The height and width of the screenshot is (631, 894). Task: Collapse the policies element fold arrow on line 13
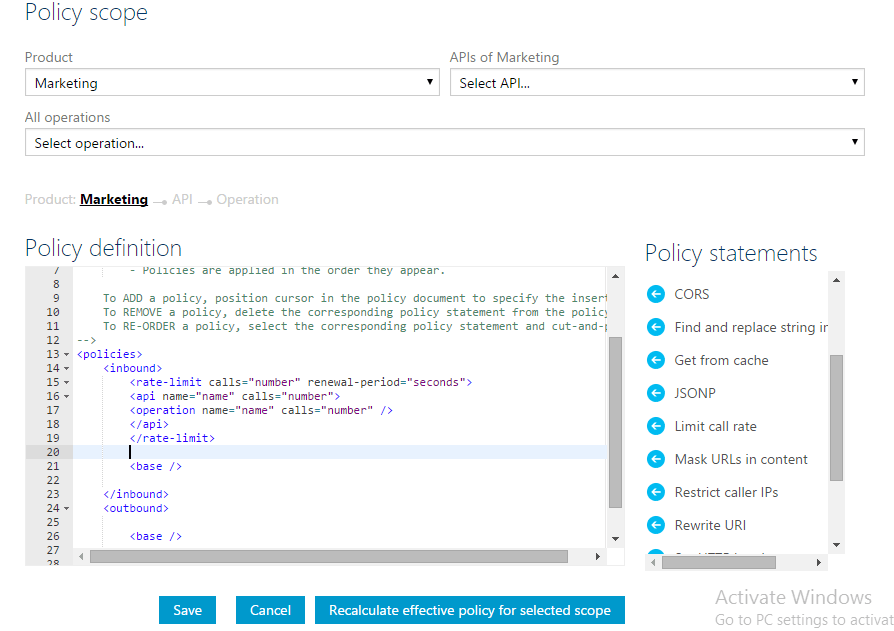66,354
